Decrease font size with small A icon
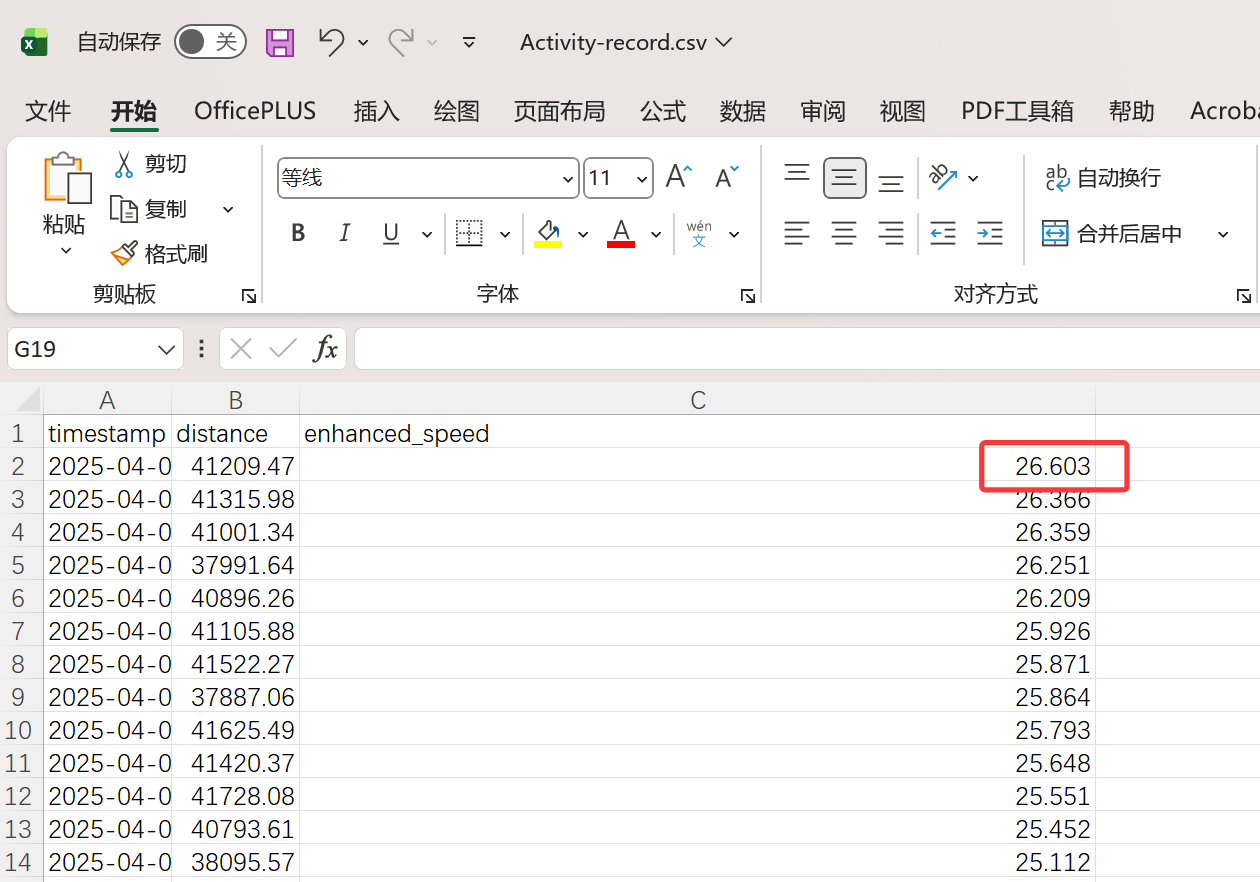The width and height of the screenshot is (1260, 882). (x=727, y=177)
